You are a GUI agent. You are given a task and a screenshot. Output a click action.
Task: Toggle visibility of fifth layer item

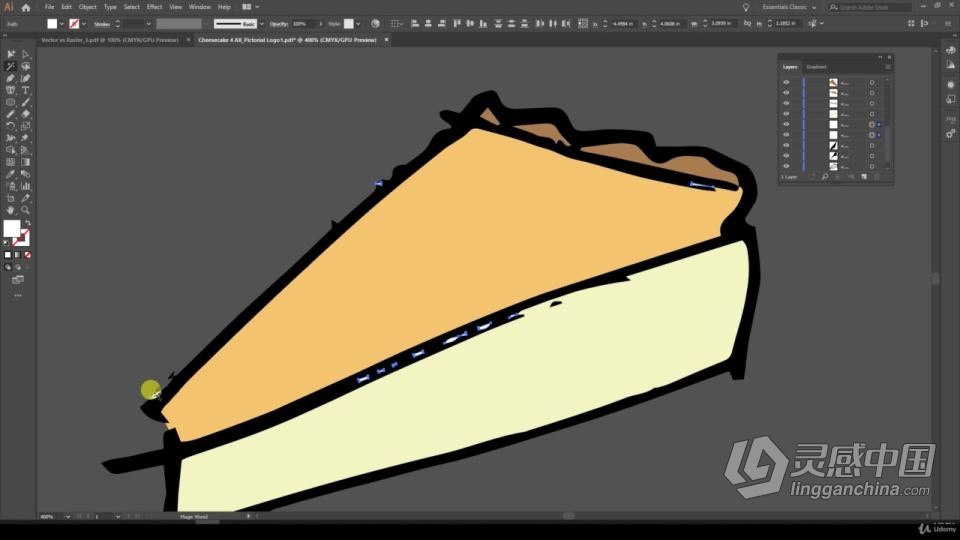[786, 124]
